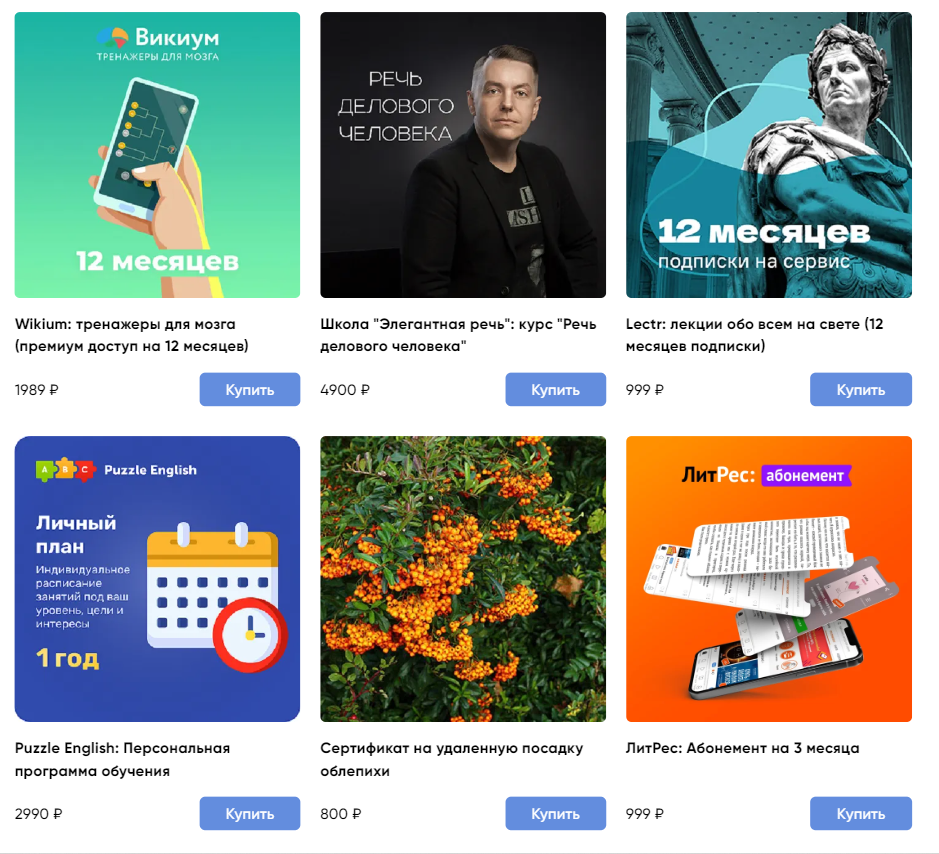Open the Wikium тренажеры для мозга title link
Screen dimensions: 939x854
(132, 335)
